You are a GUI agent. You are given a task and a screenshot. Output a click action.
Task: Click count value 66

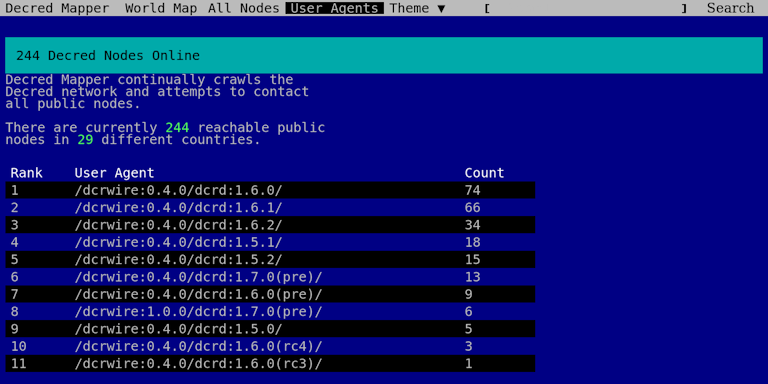click(x=473, y=208)
